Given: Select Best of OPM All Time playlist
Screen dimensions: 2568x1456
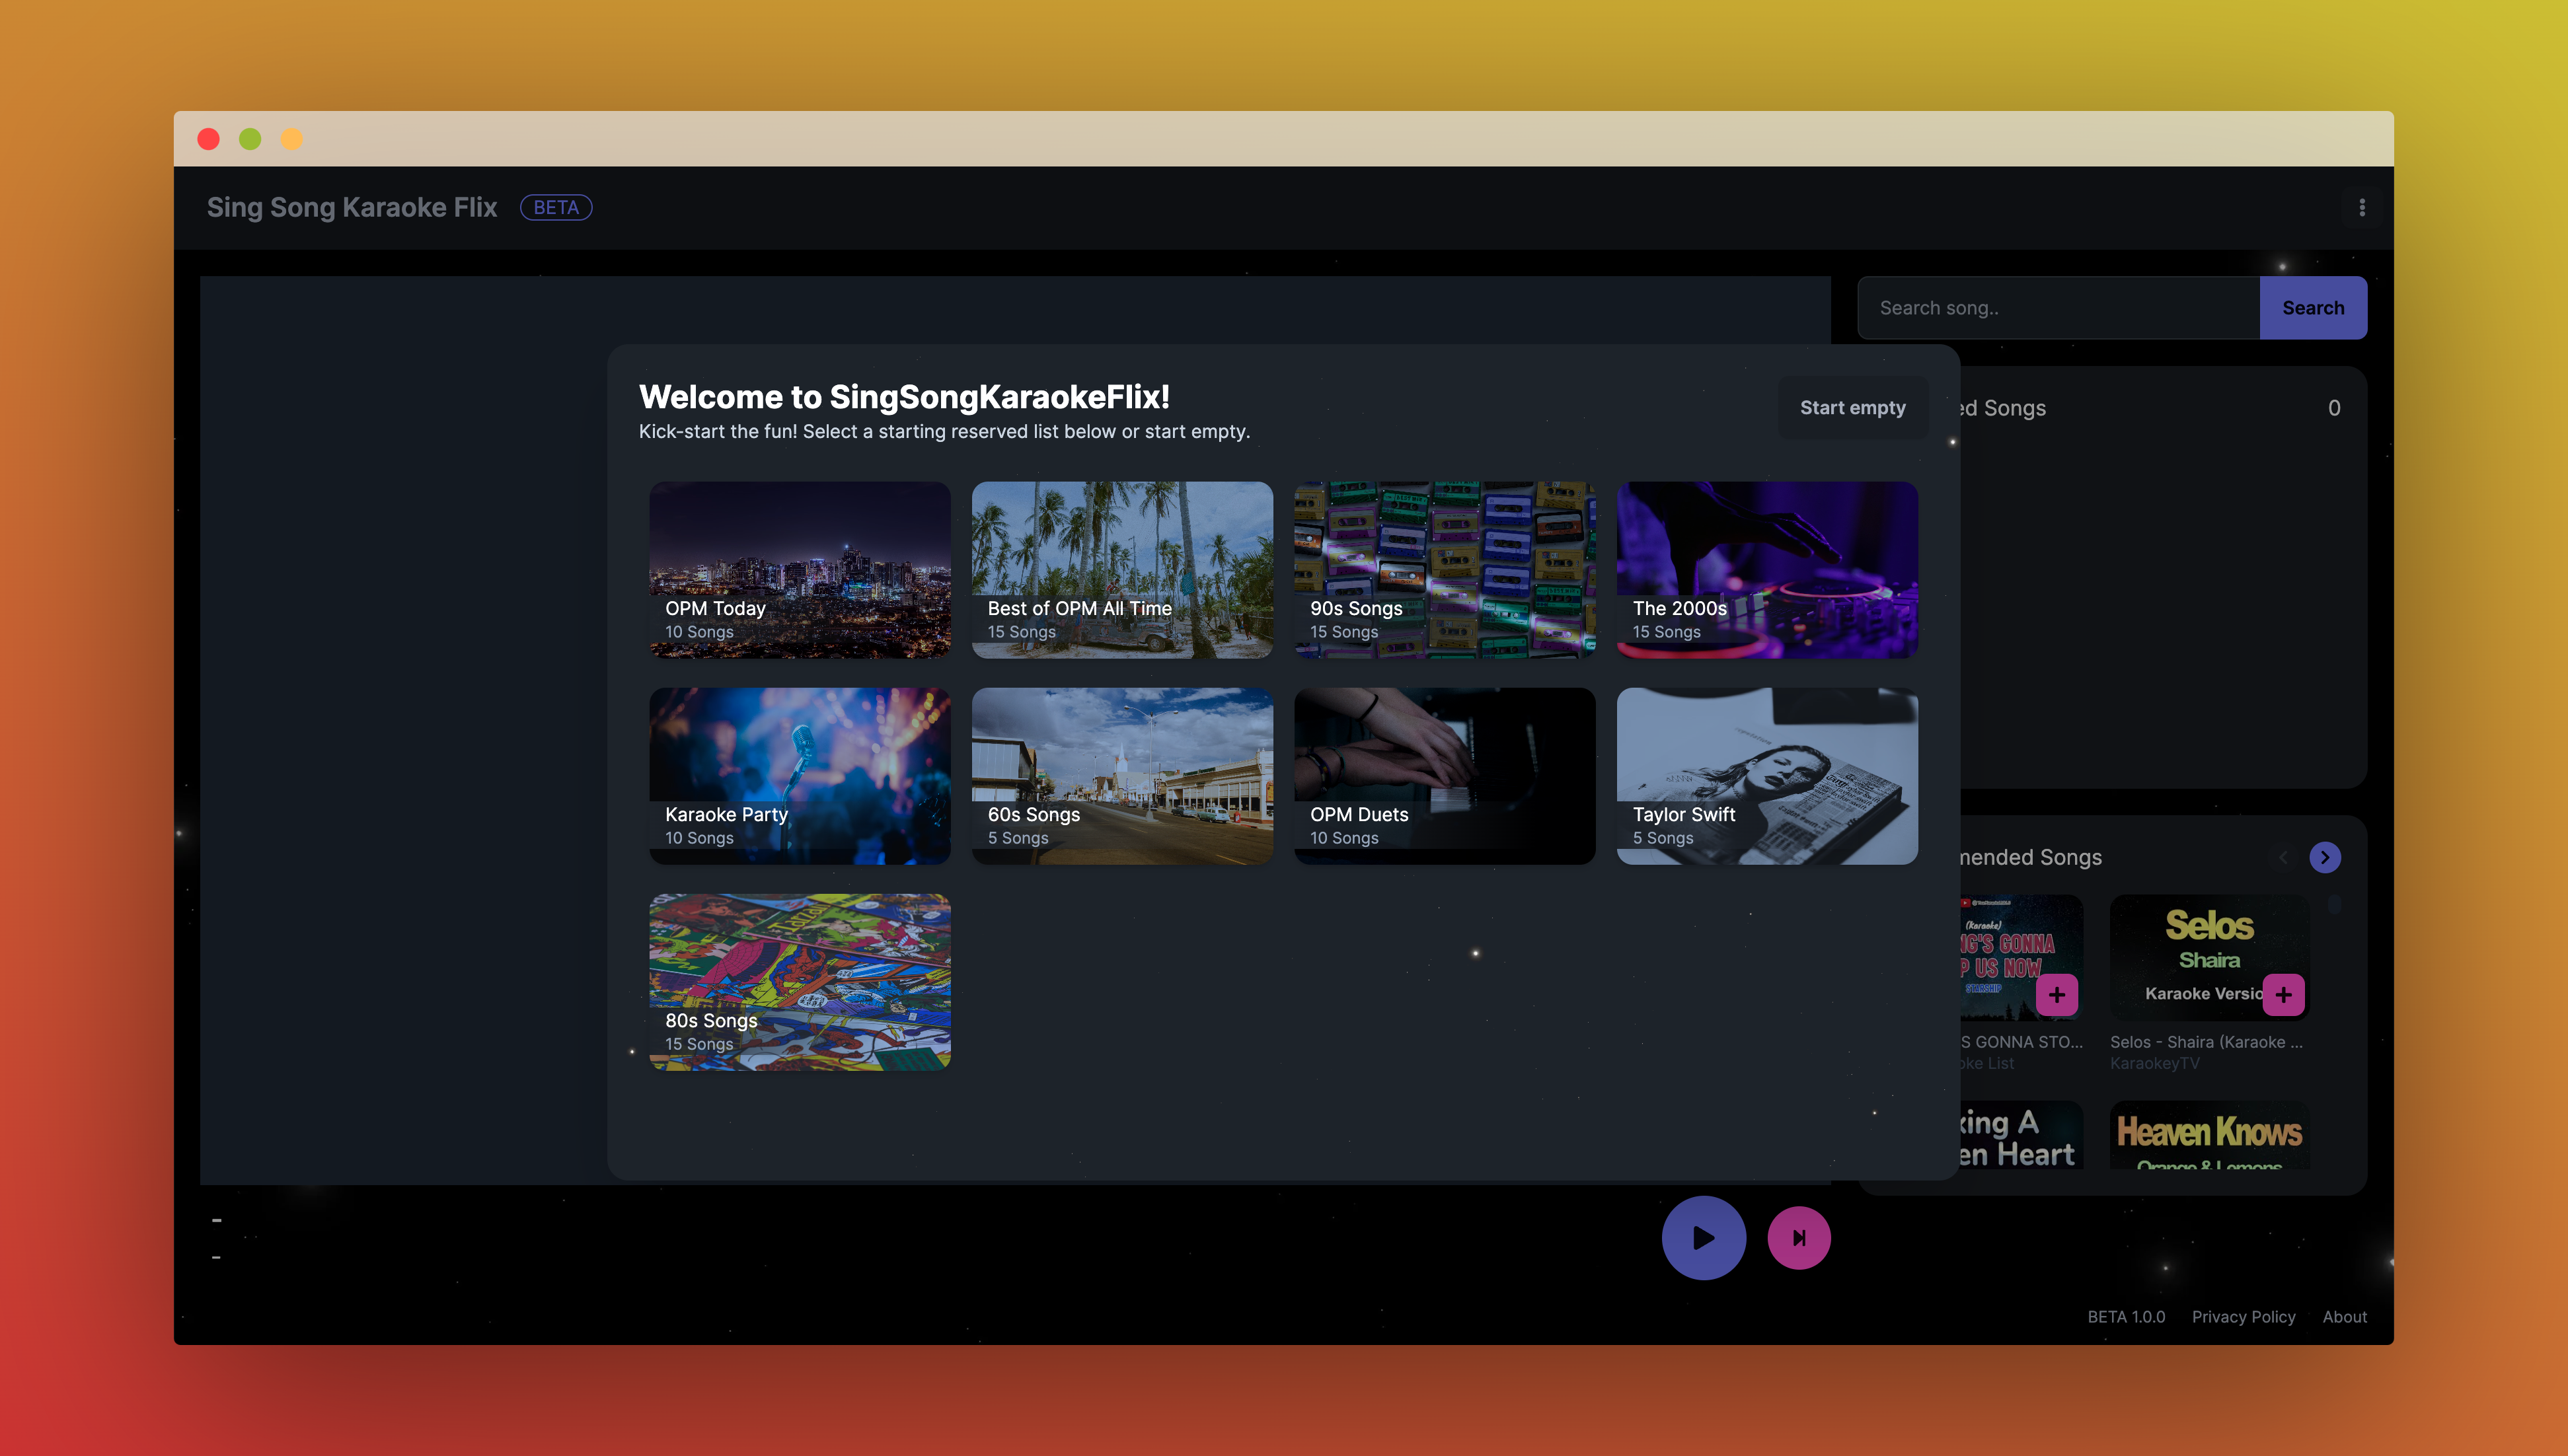Looking at the screenshot, I should pyautogui.click(x=1122, y=570).
